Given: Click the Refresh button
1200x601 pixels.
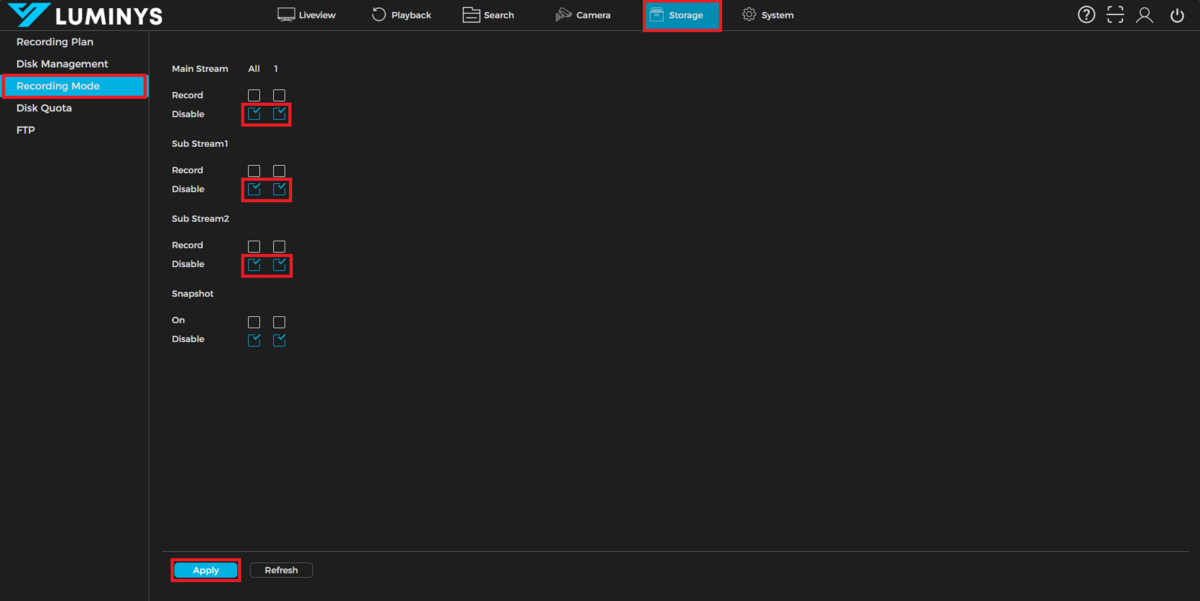Looking at the screenshot, I should point(281,570).
